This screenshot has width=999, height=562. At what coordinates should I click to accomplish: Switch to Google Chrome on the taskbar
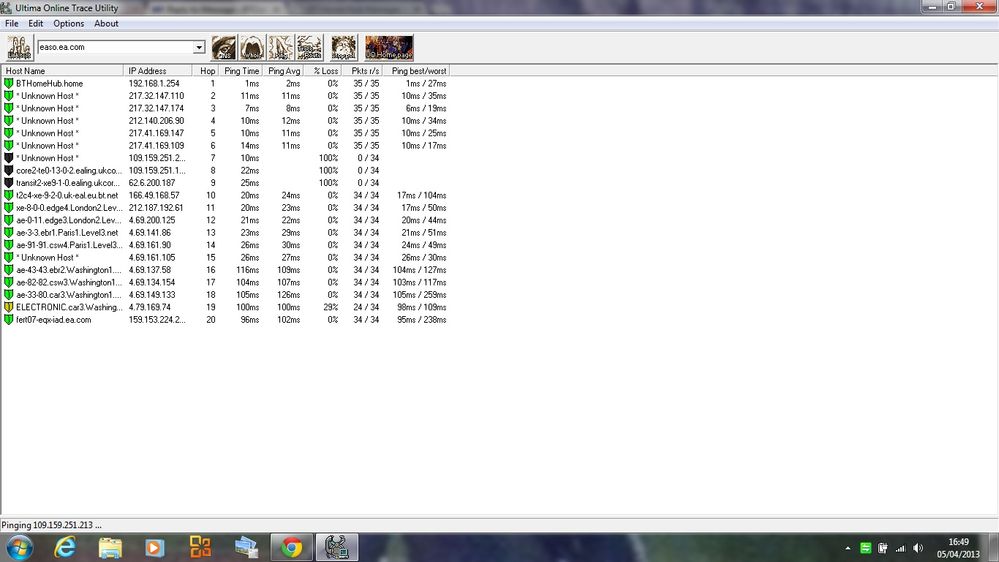click(x=292, y=547)
